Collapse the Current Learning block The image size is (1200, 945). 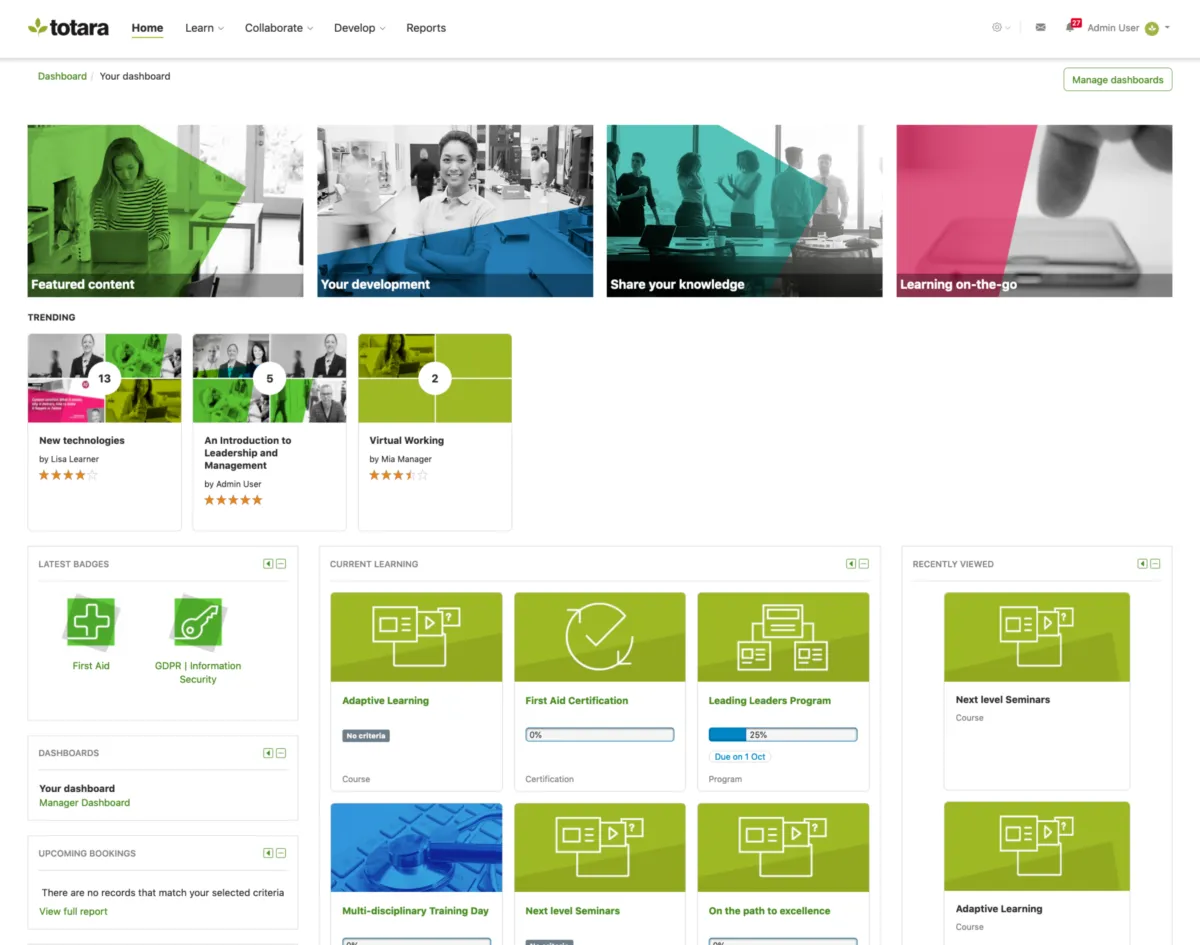pos(864,564)
